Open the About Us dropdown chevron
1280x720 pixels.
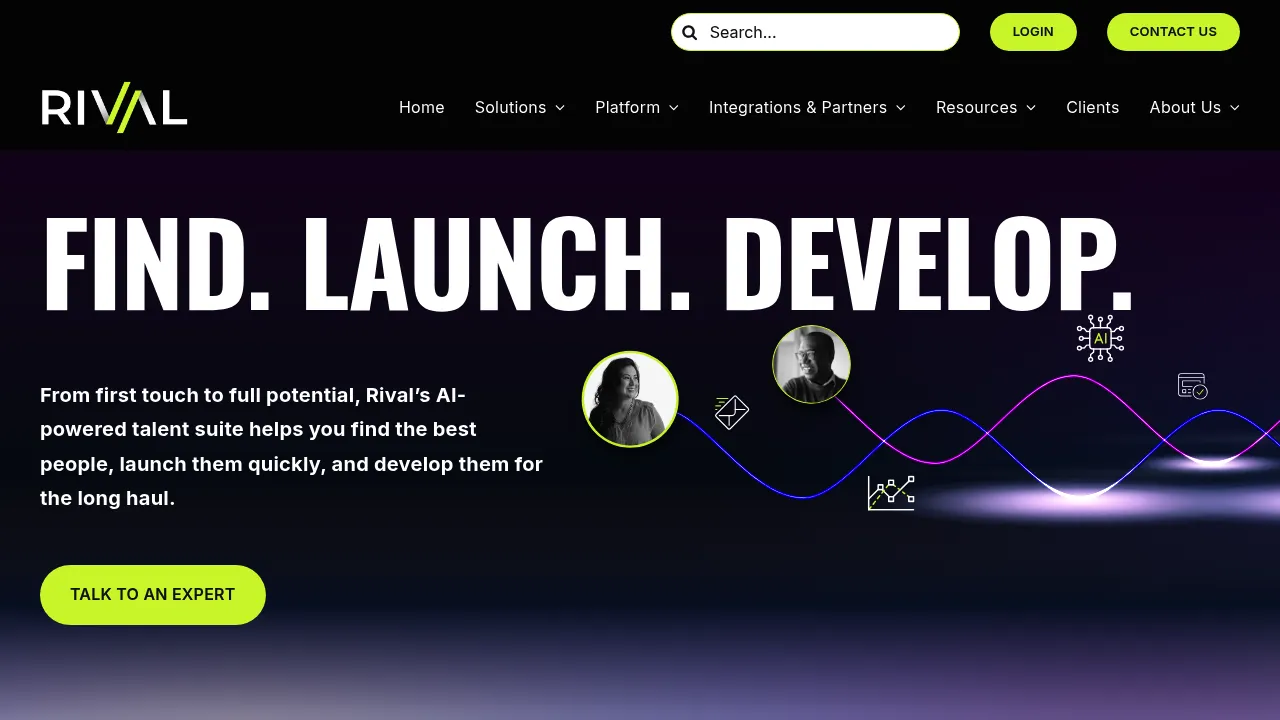coord(1235,107)
